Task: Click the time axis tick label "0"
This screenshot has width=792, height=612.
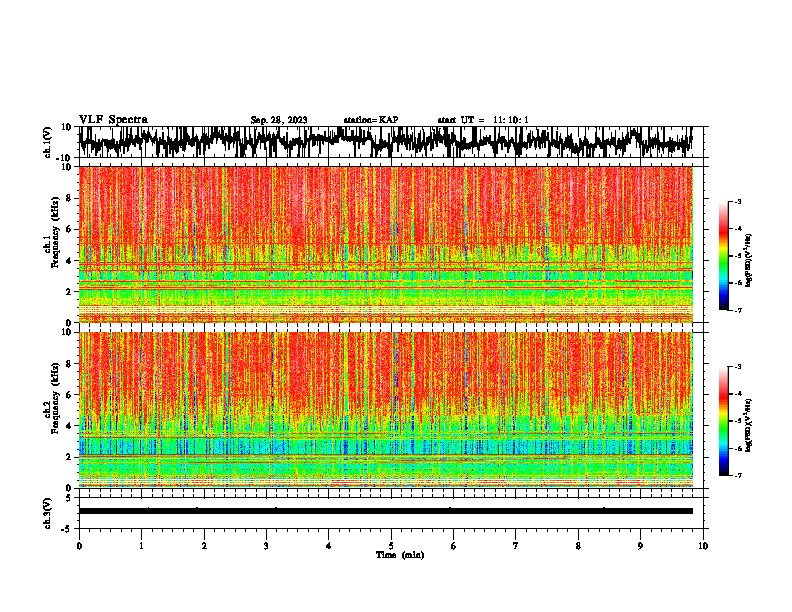Action: tap(79, 546)
